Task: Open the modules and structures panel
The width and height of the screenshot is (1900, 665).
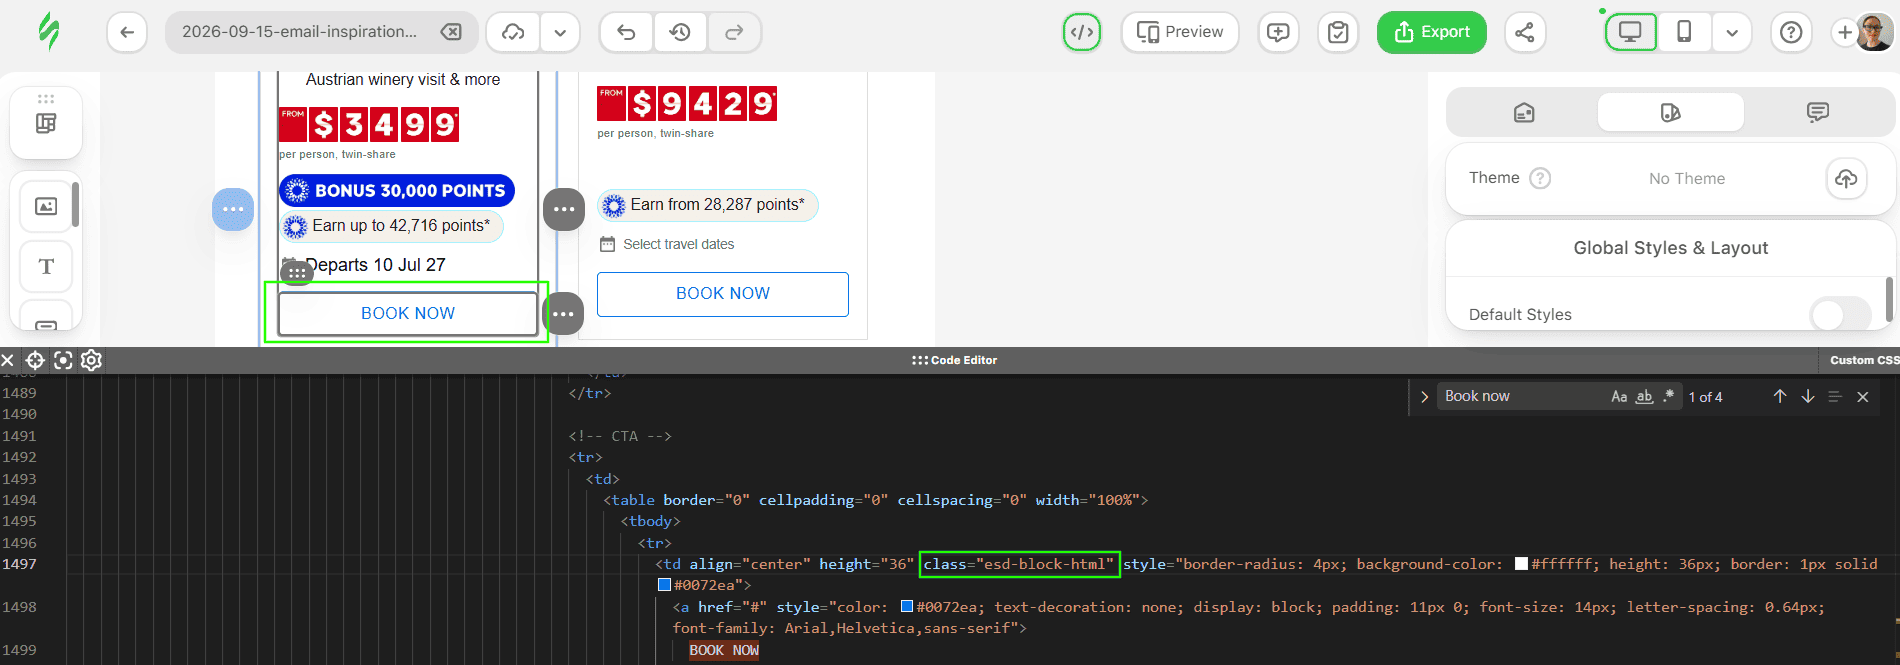Action: pyautogui.click(x=46, y=123)
